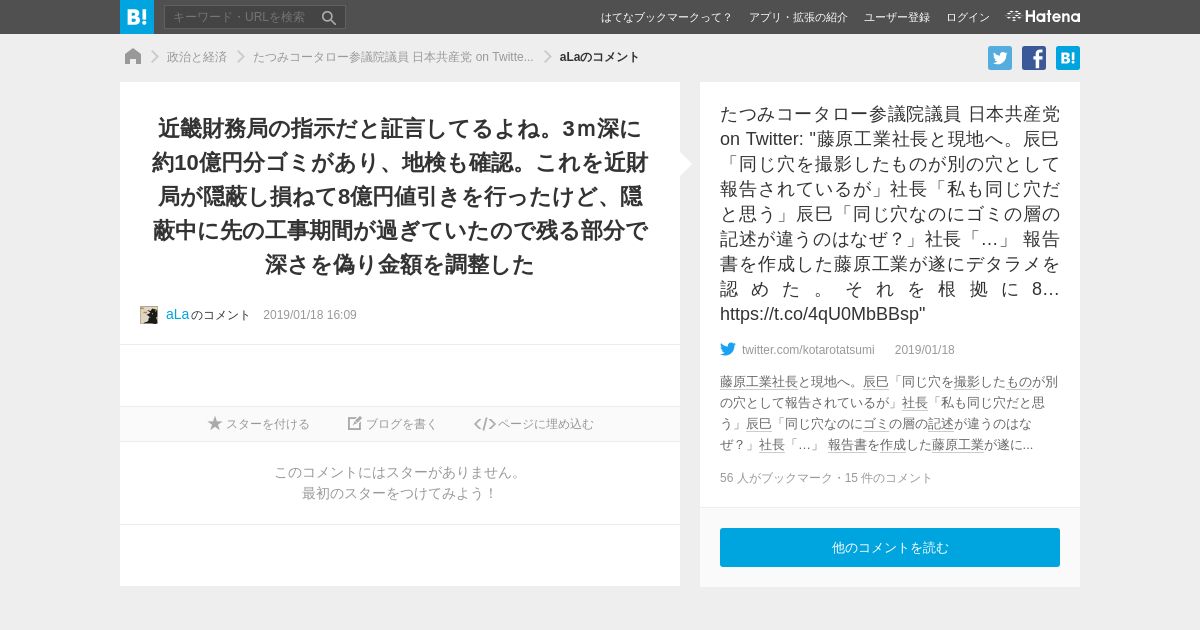Open the tweet title in right panel

tap(890, 214)
